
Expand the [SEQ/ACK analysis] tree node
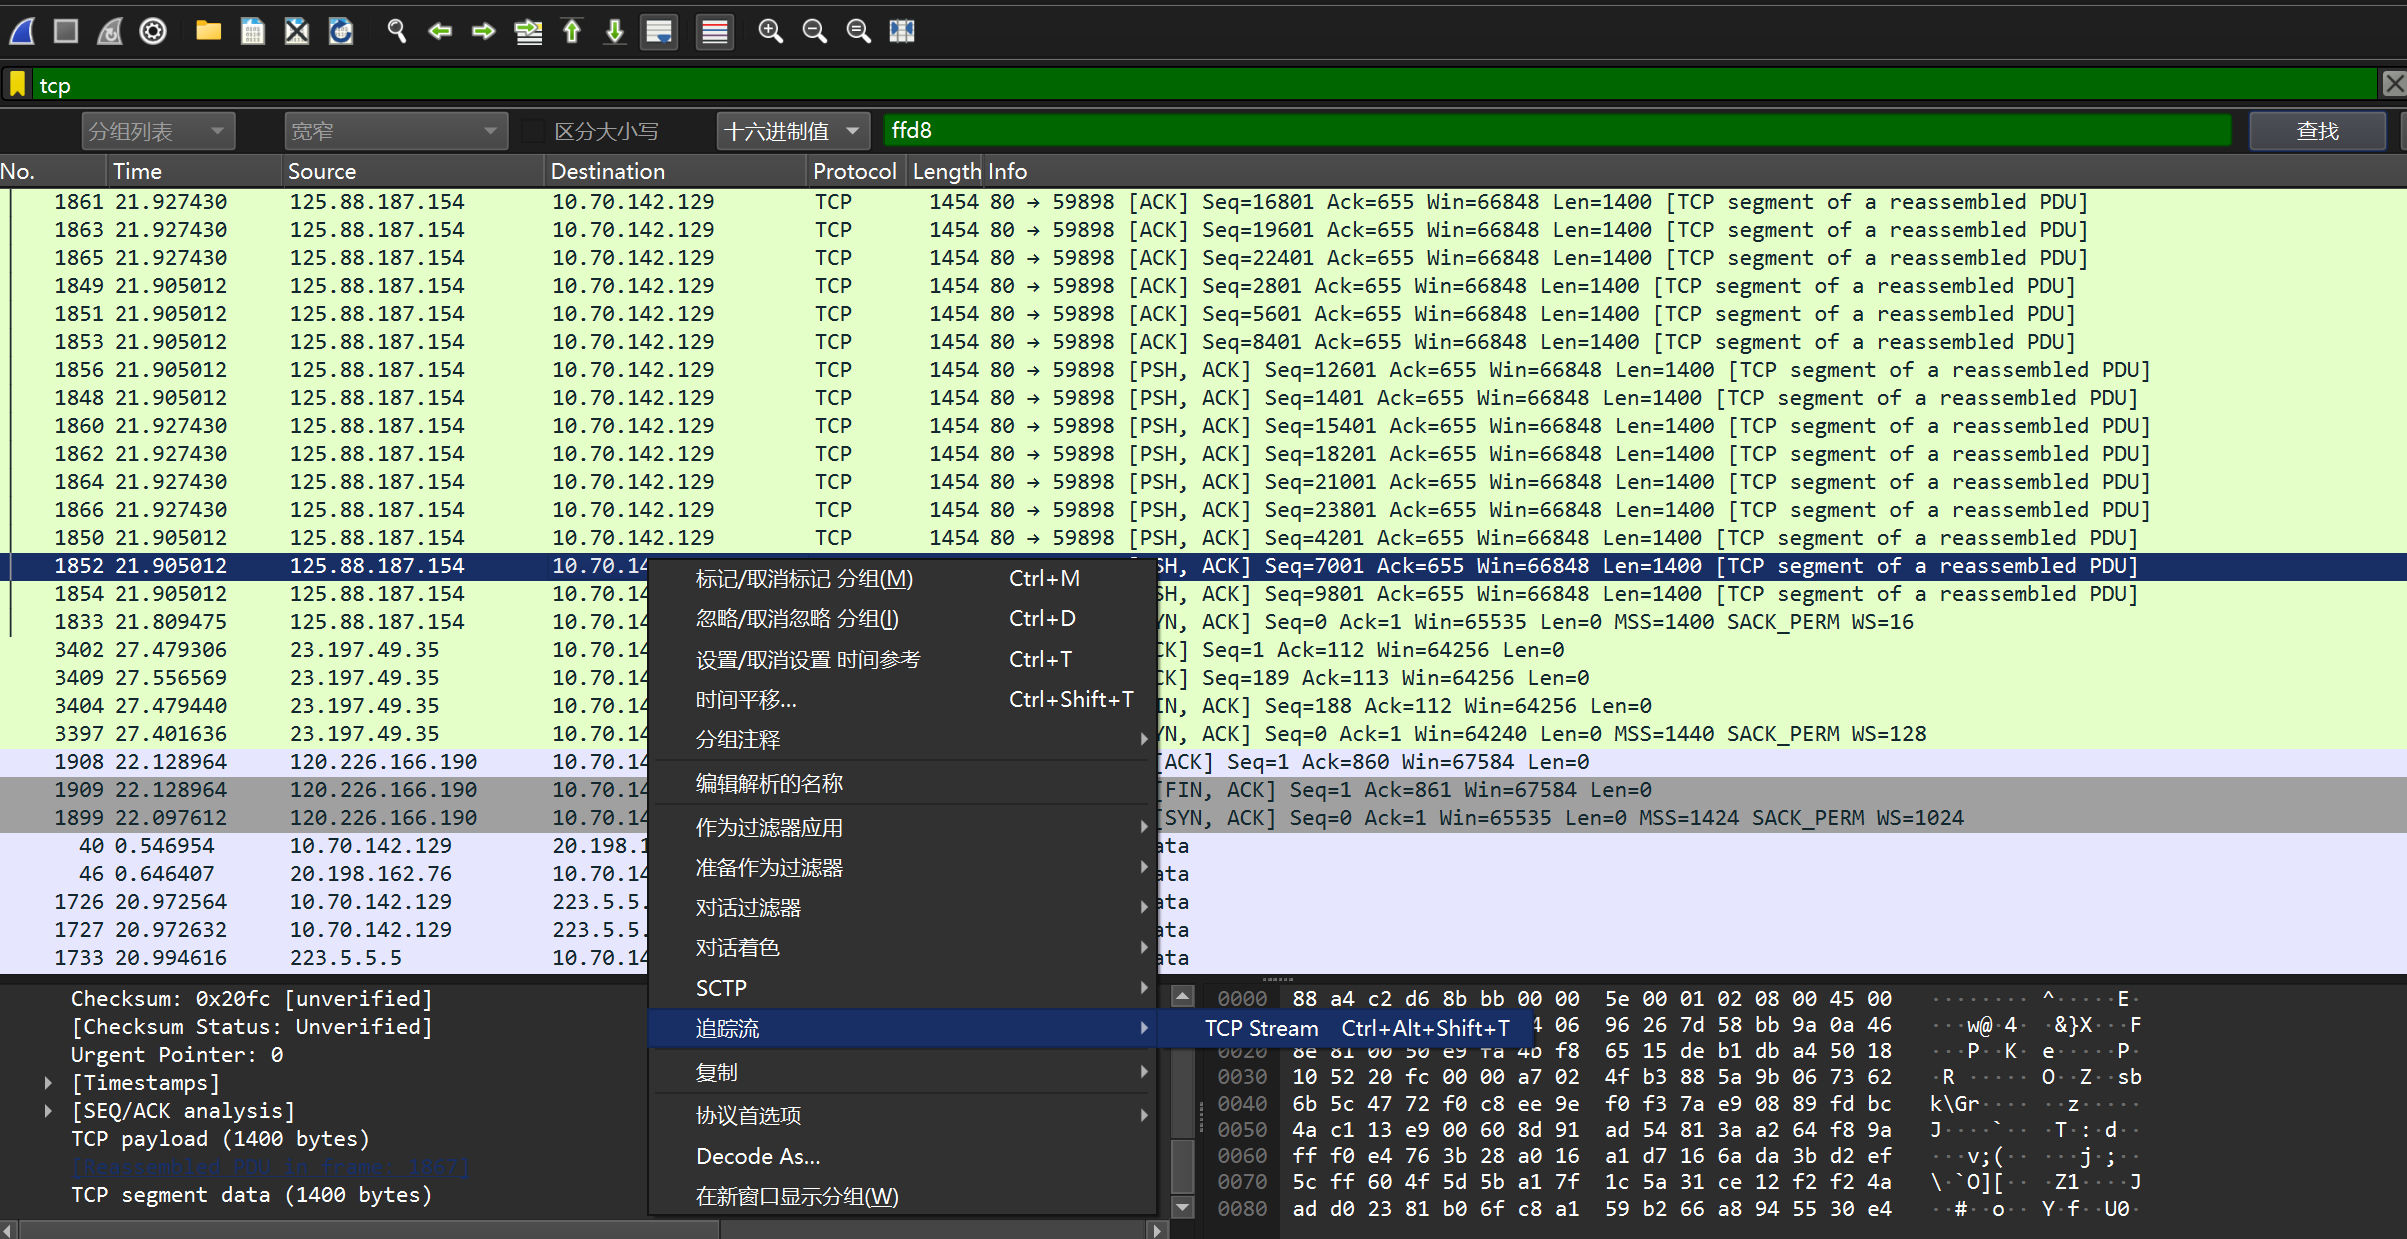48,1110
